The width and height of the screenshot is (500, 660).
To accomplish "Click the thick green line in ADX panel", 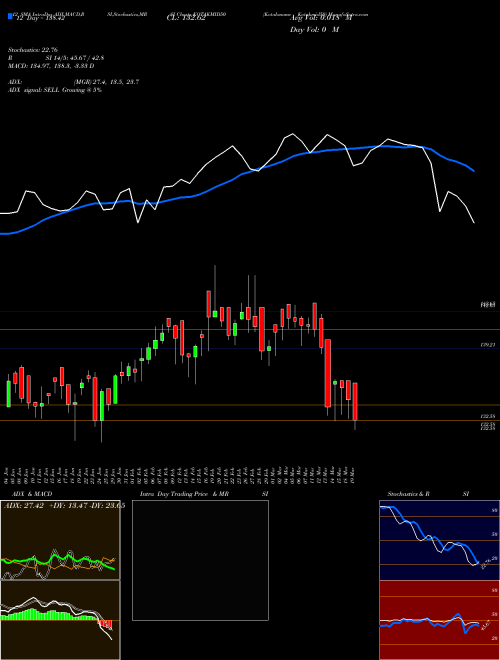I will tap(58, 562).
